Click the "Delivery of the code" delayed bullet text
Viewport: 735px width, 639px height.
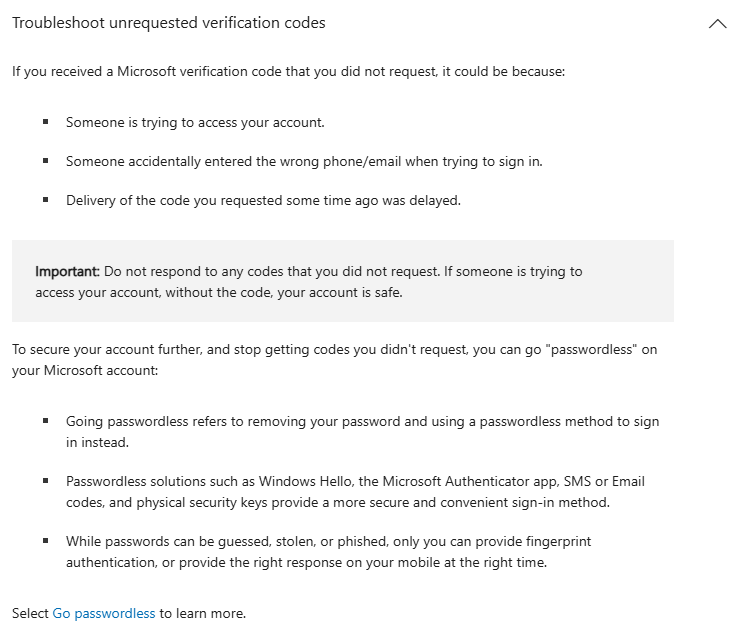tap(263, 200)
